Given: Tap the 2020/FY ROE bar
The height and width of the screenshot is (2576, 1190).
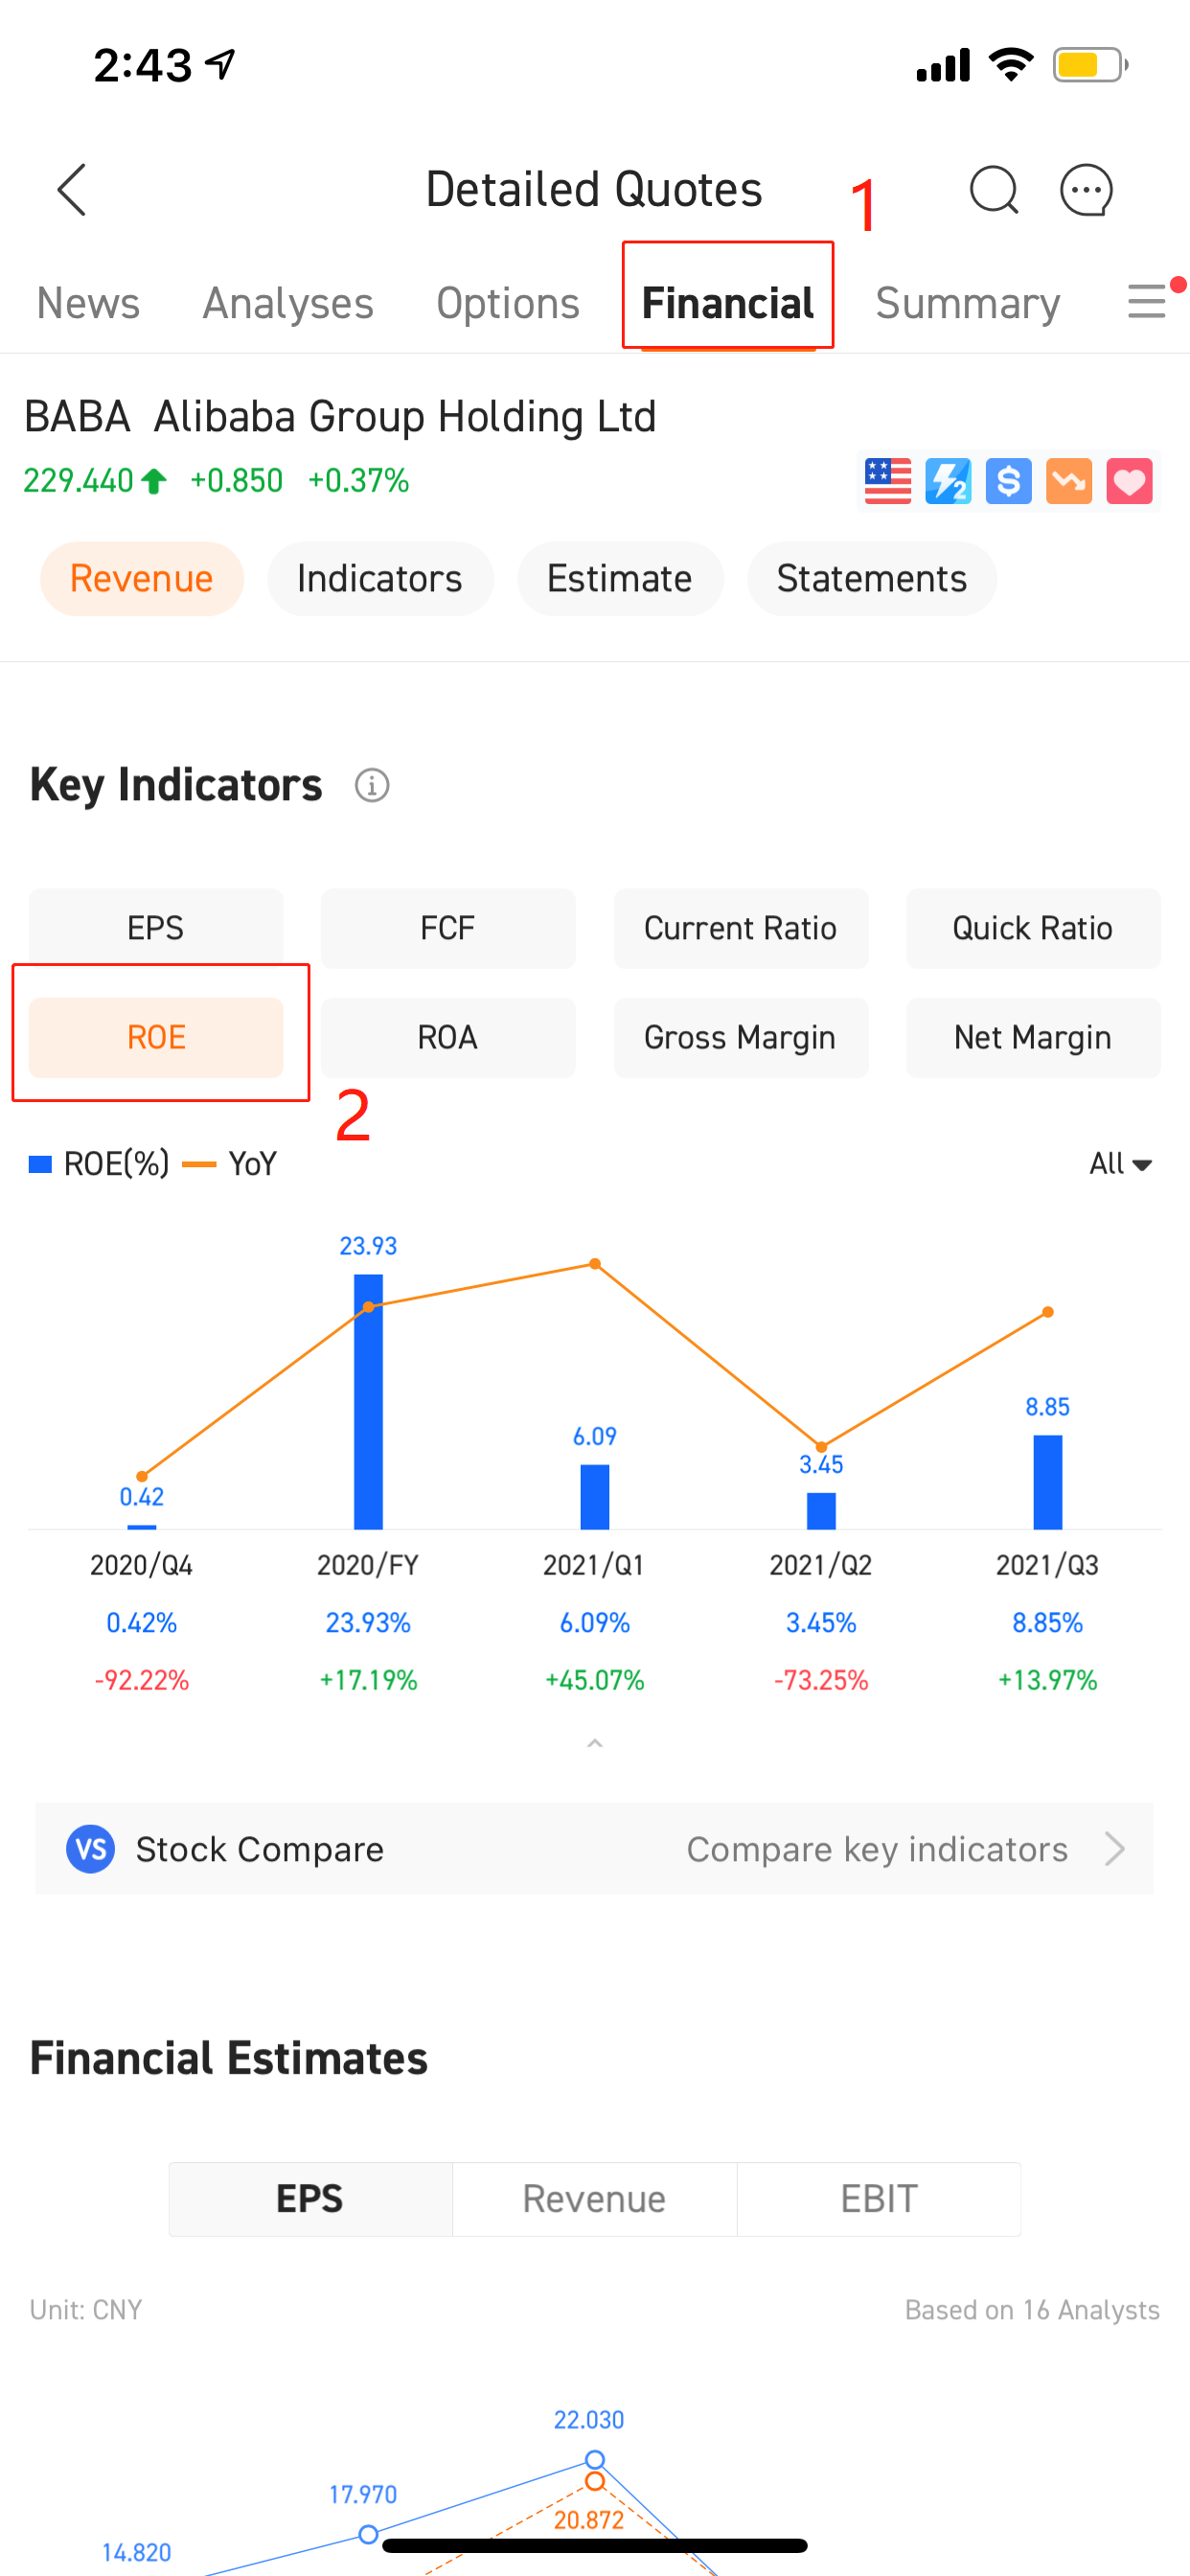Looking at the screenshot, I should (x=368, y=1401).
